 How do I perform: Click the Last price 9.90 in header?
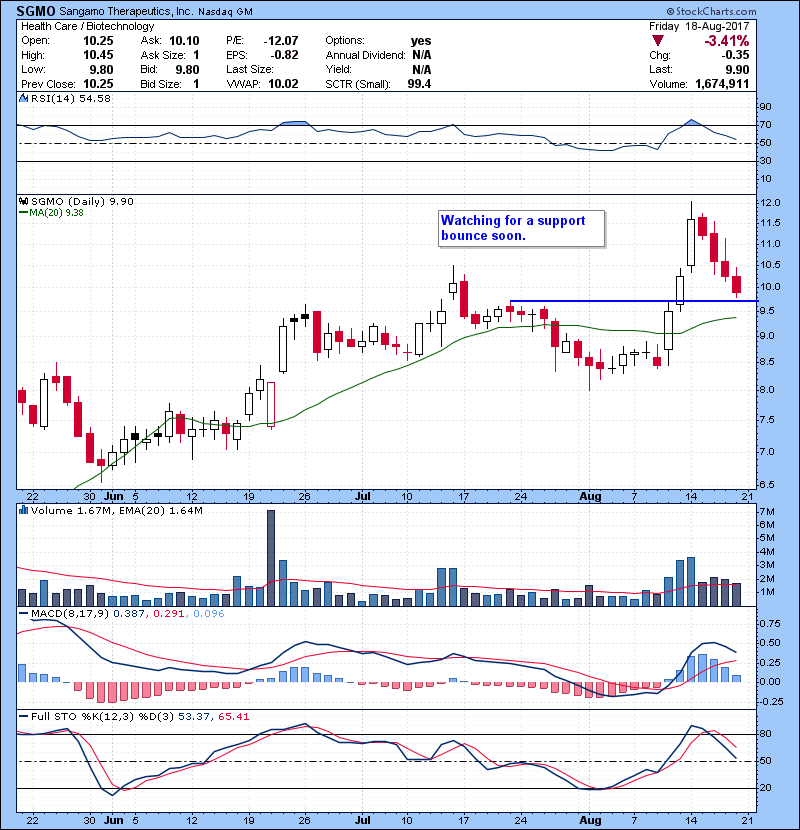coord(737,69)
